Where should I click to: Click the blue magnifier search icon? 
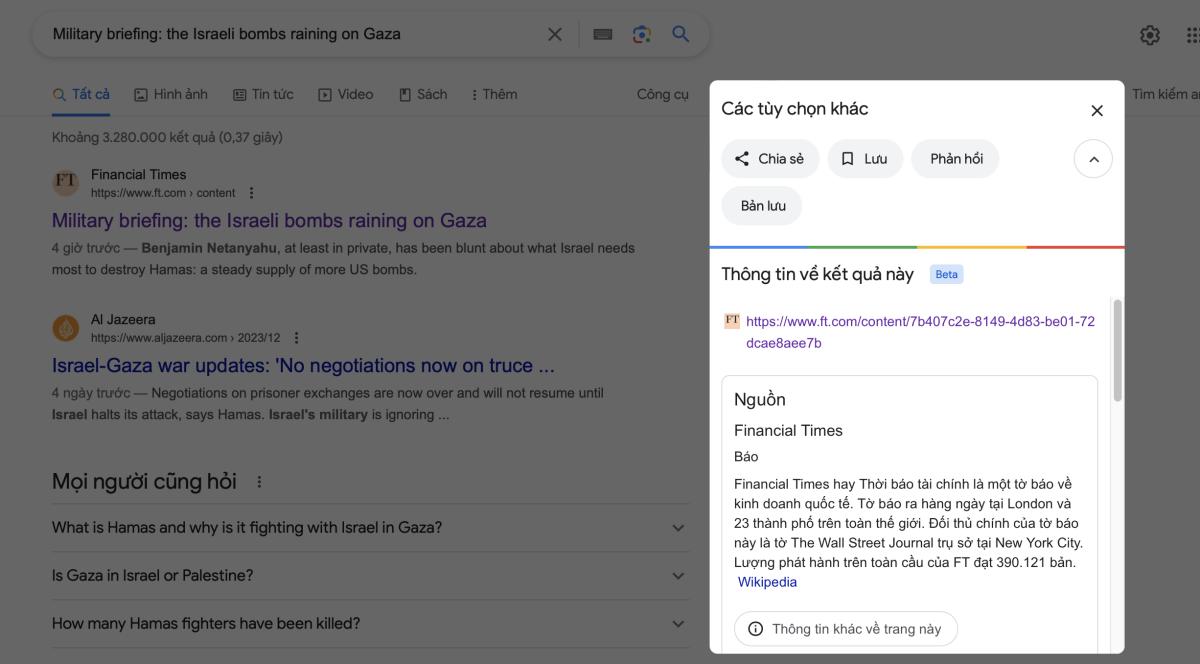(x=681, y=34)
